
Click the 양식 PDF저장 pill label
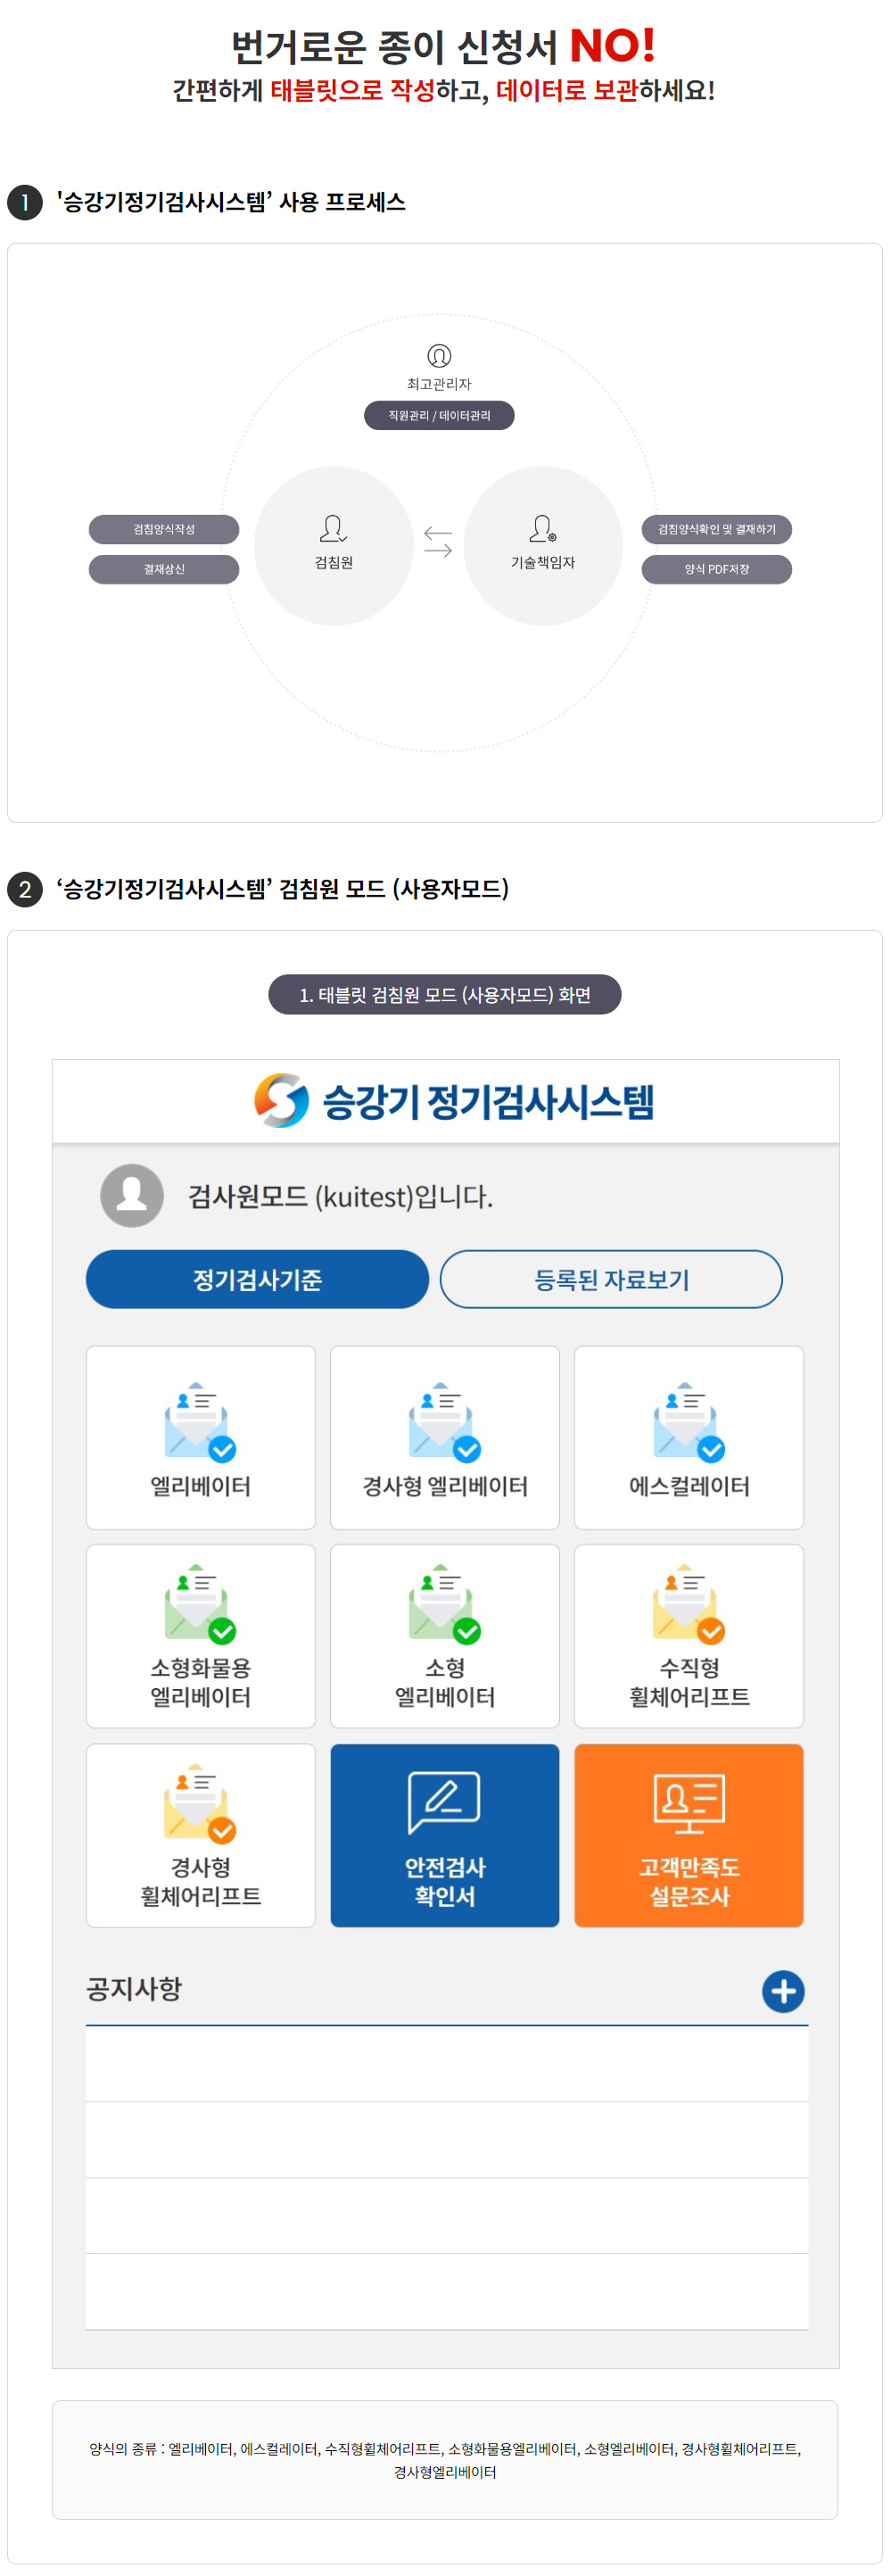click(716, 569)
